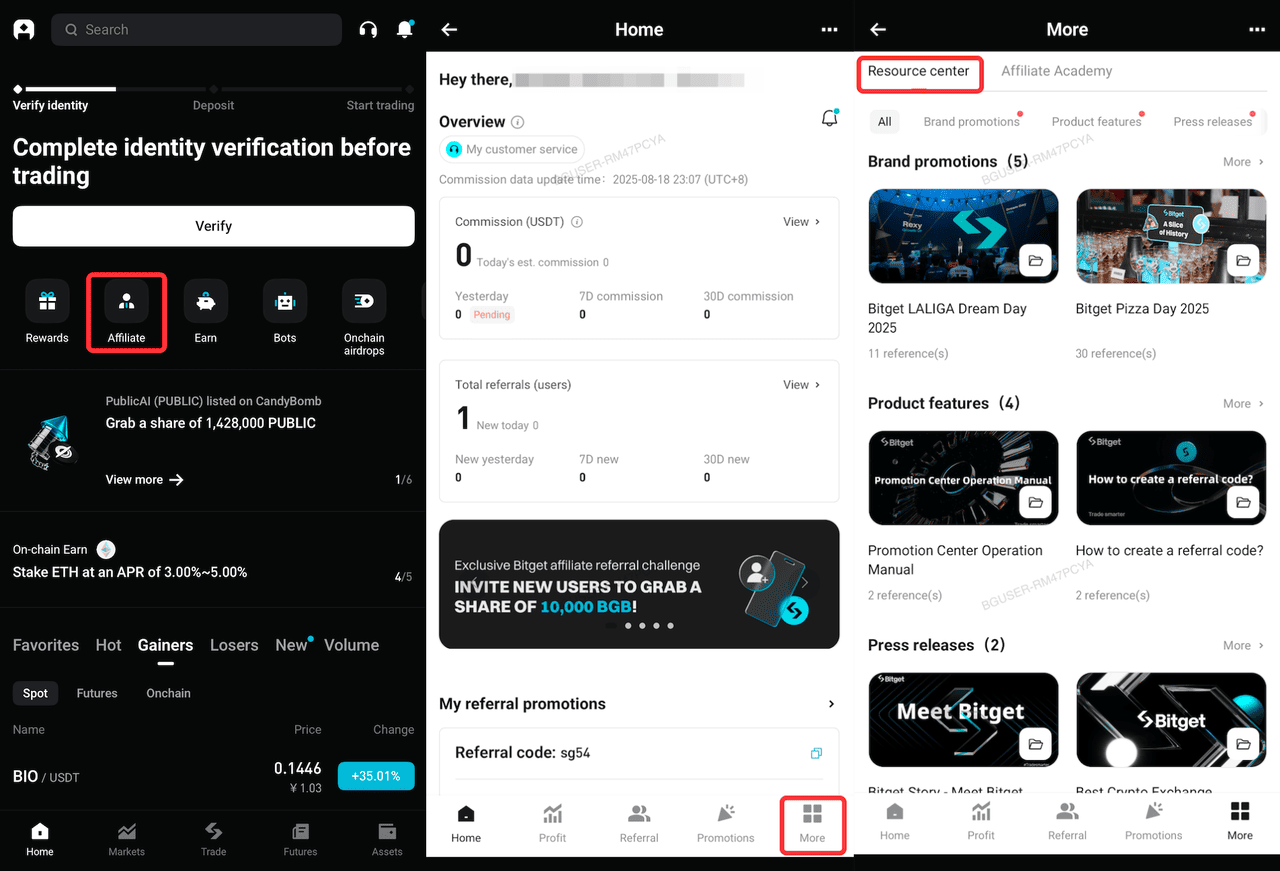Open the Onchain airdrops icon
Screen dimensions: 1280x871
click(x=364, y=301)
